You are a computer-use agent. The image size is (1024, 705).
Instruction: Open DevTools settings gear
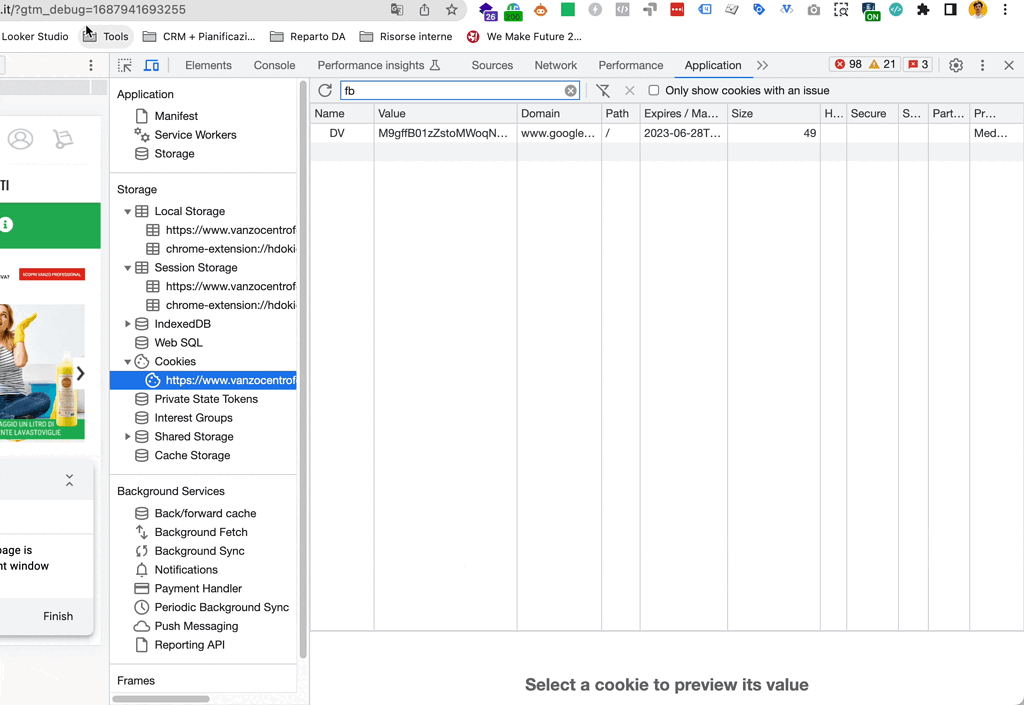click(956, 65)
